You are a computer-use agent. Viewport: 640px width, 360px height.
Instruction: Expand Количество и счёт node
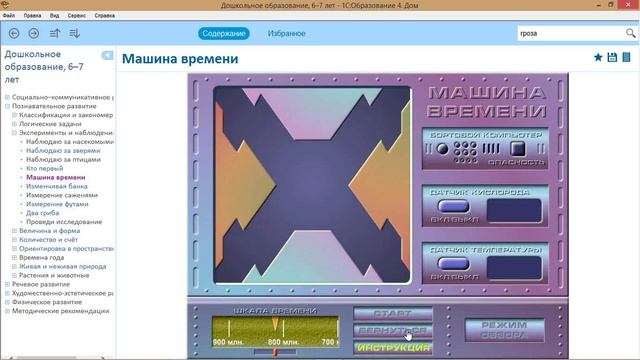click(14, 240)
